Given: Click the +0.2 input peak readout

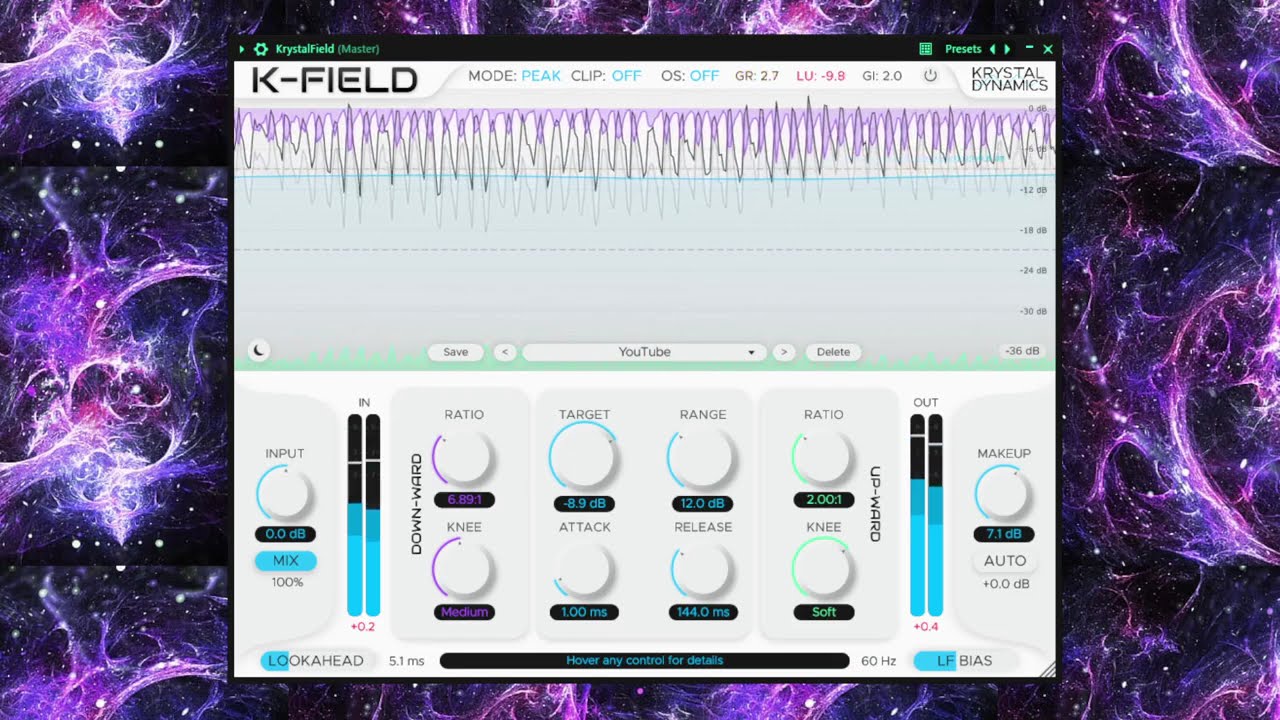Looking at the screenshot, I should pos(363,627).
